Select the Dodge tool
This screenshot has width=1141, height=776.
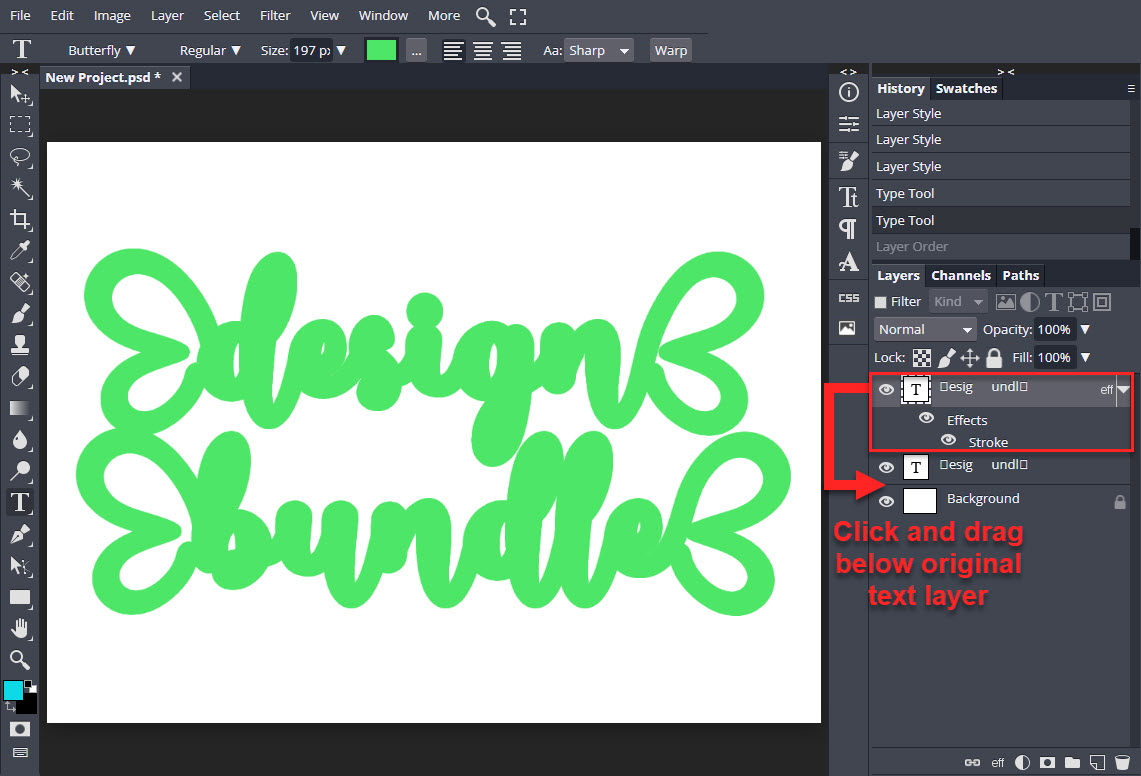pos(20,471)
